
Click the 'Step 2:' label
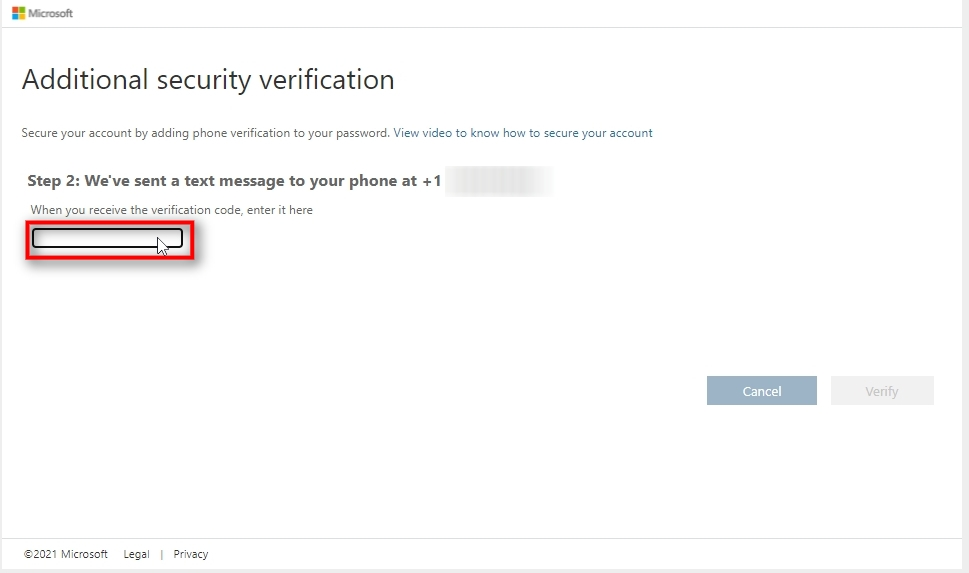tap(53, 181)
